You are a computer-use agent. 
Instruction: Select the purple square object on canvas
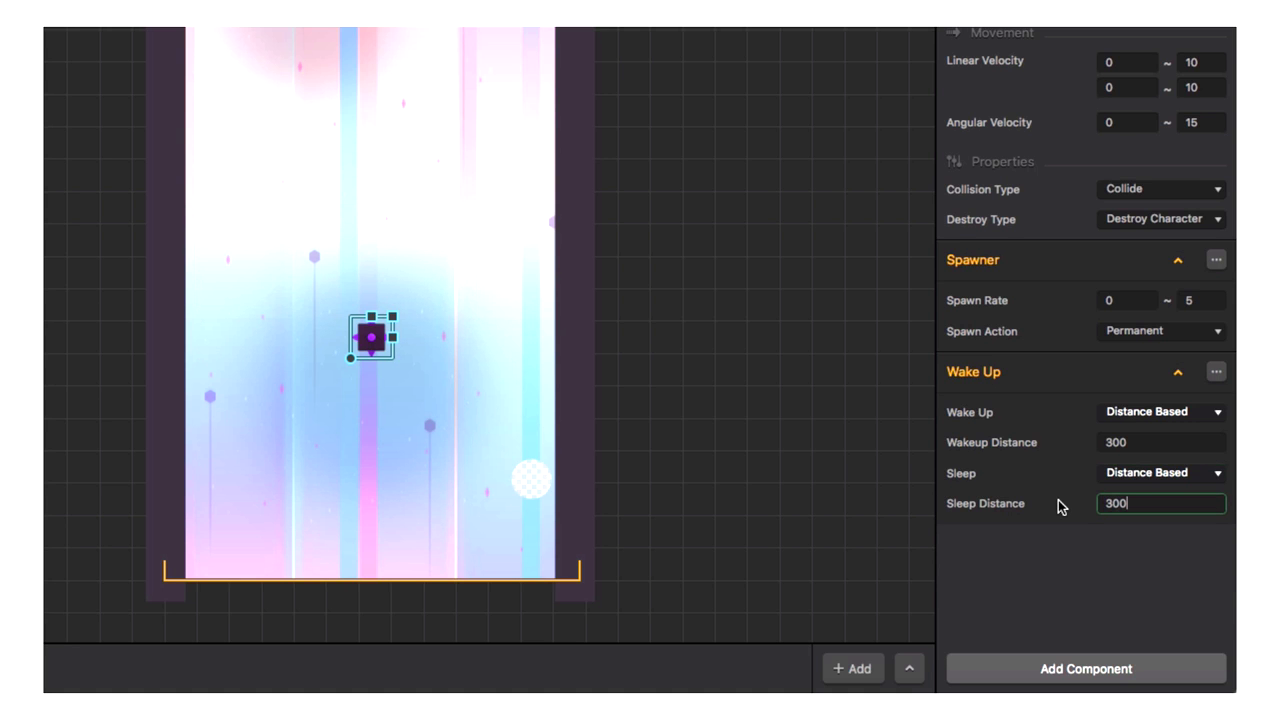tap(371, 337)
